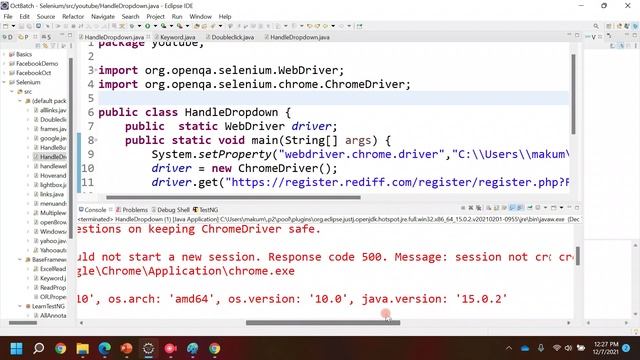The image size is (640, 360).
Task: Click the Display Selected Console icon
Action: [538, 208]
